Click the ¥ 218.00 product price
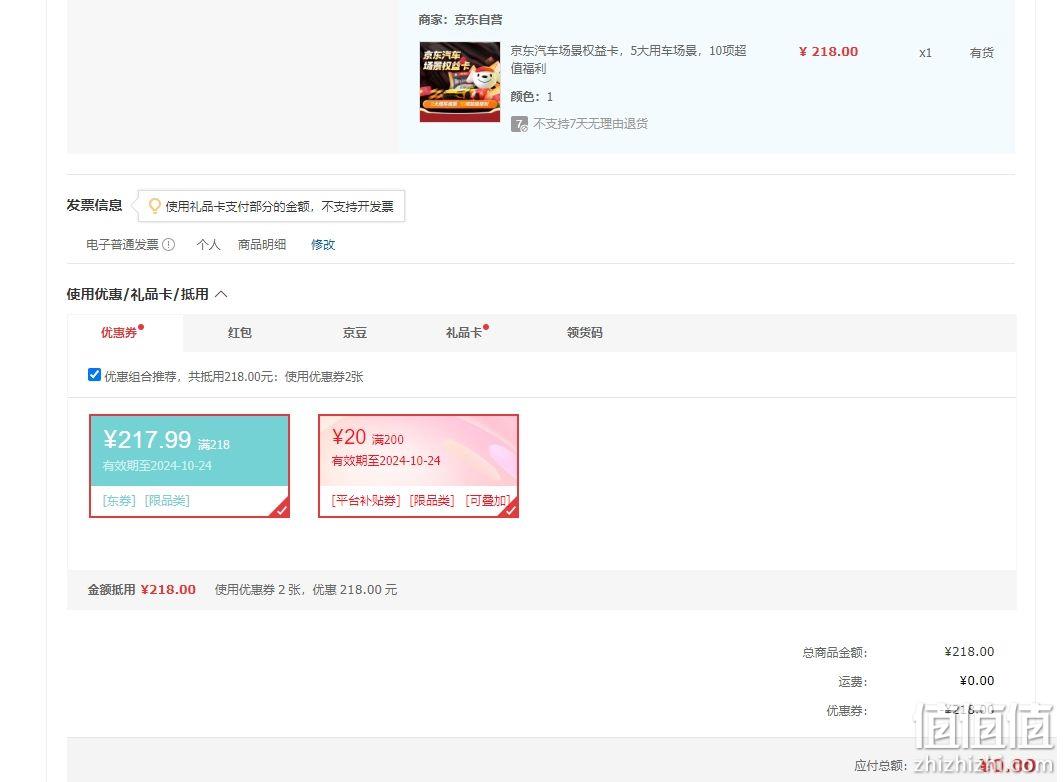Image resolution: width=1063 pixels, height=782 pixels. (828, 52)
